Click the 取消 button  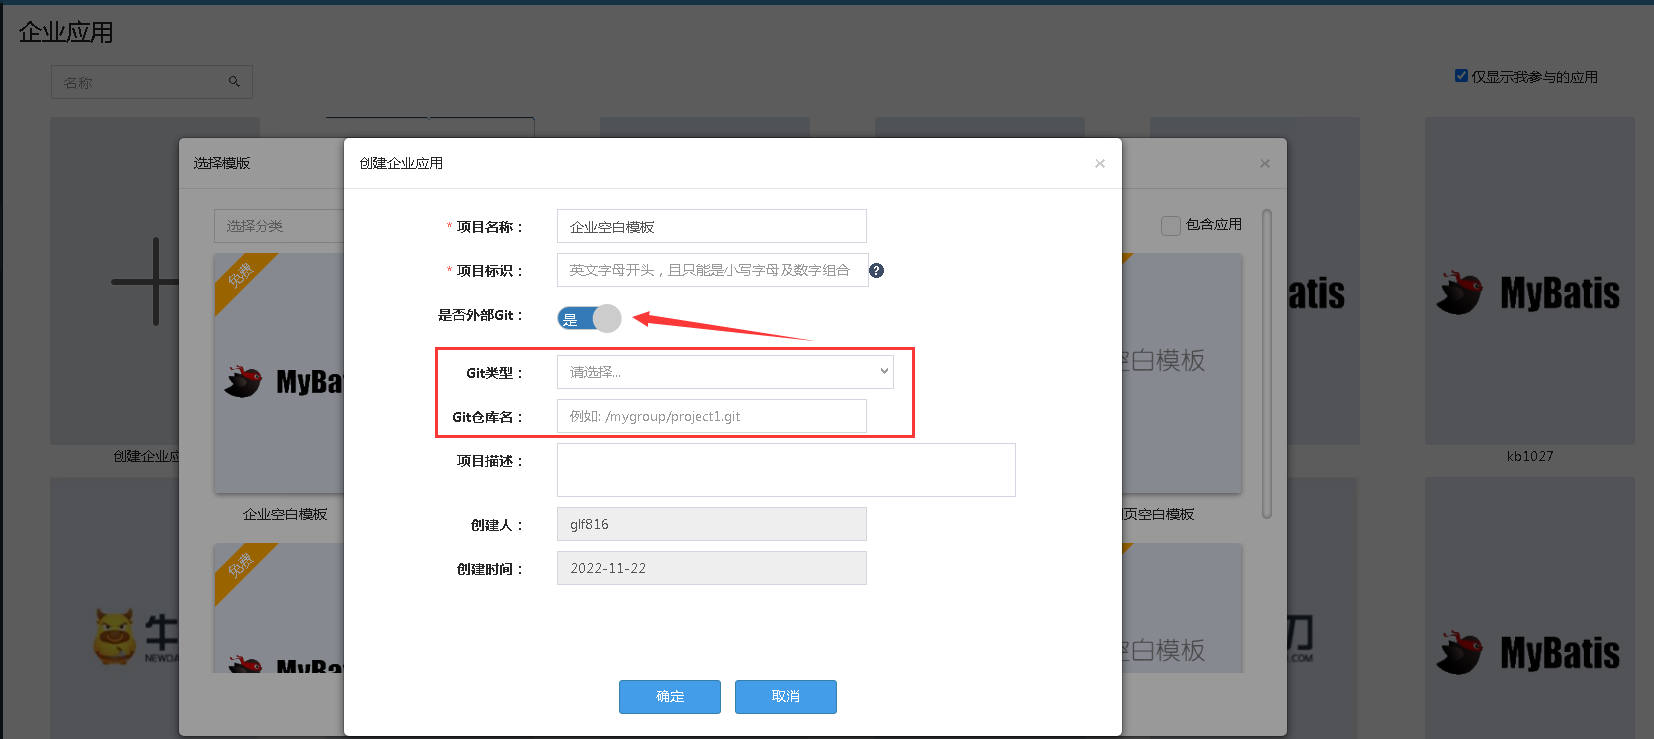point(785,696)
